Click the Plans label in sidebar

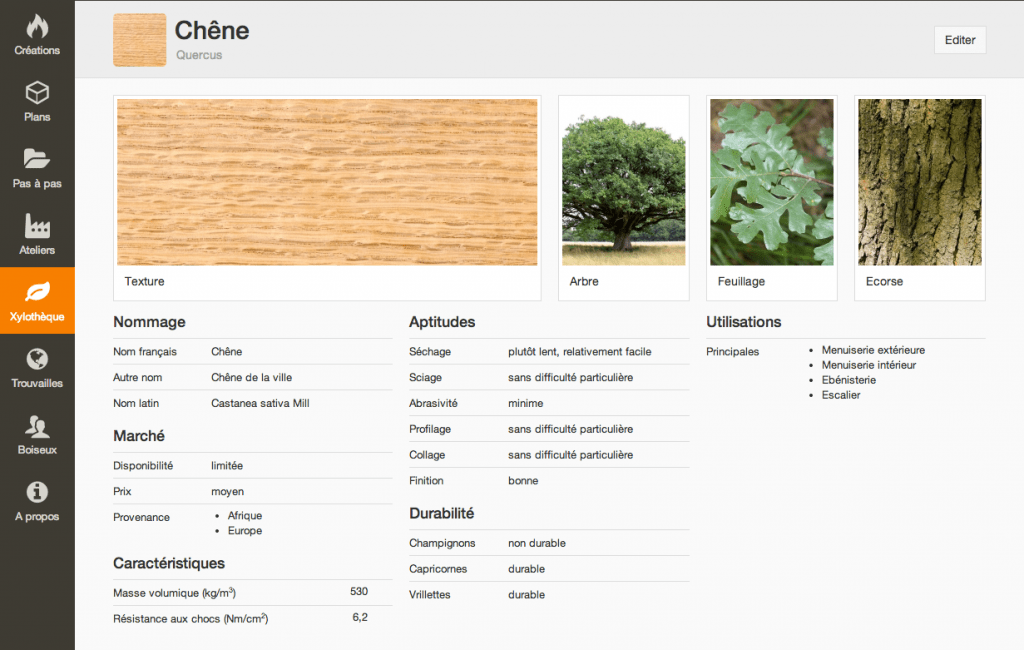[x=37, y=117]
